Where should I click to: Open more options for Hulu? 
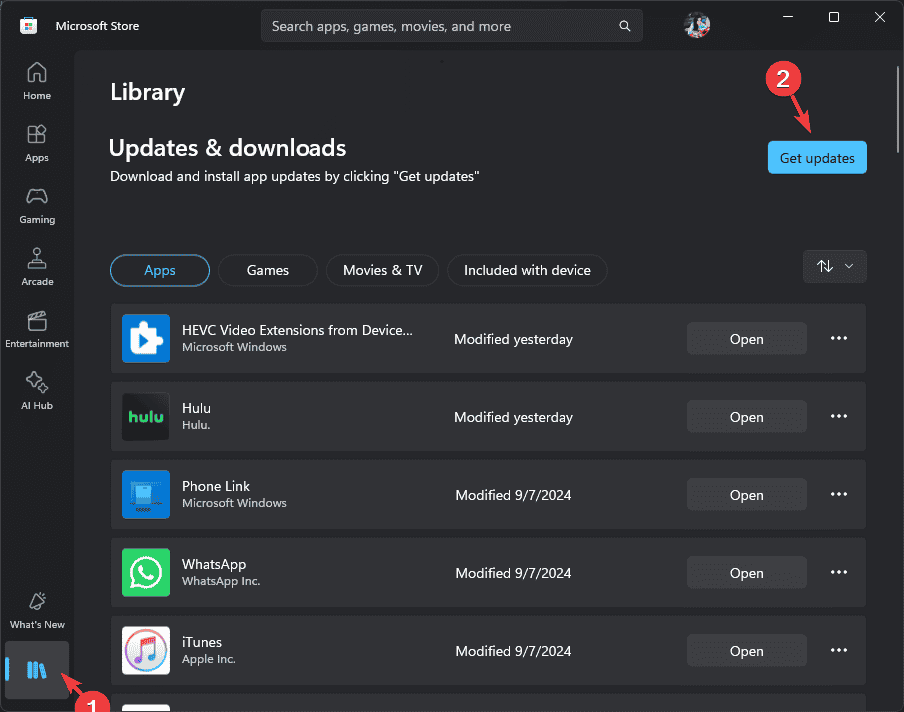[839, 416]
